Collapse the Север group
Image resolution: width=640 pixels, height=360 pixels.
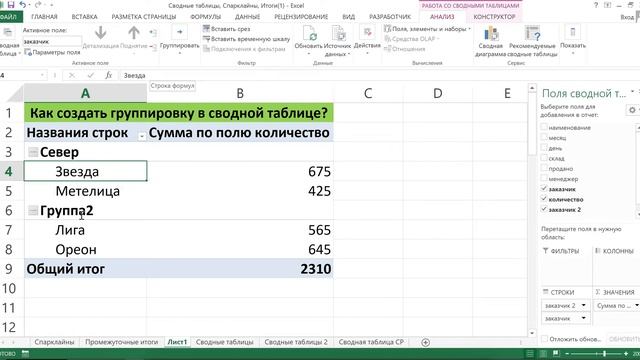tap(33, 152)
